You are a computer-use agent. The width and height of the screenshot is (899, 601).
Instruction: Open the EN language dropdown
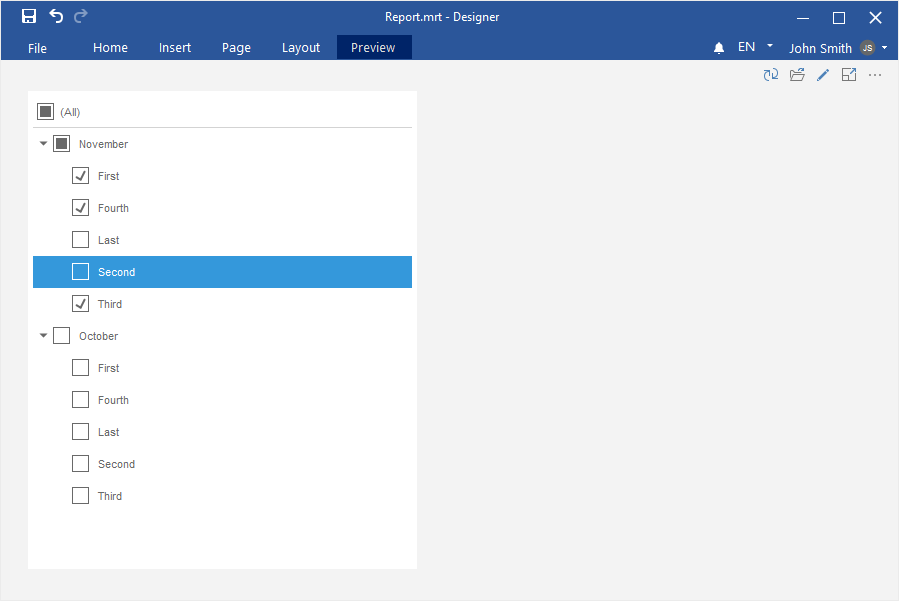(769, 46)
